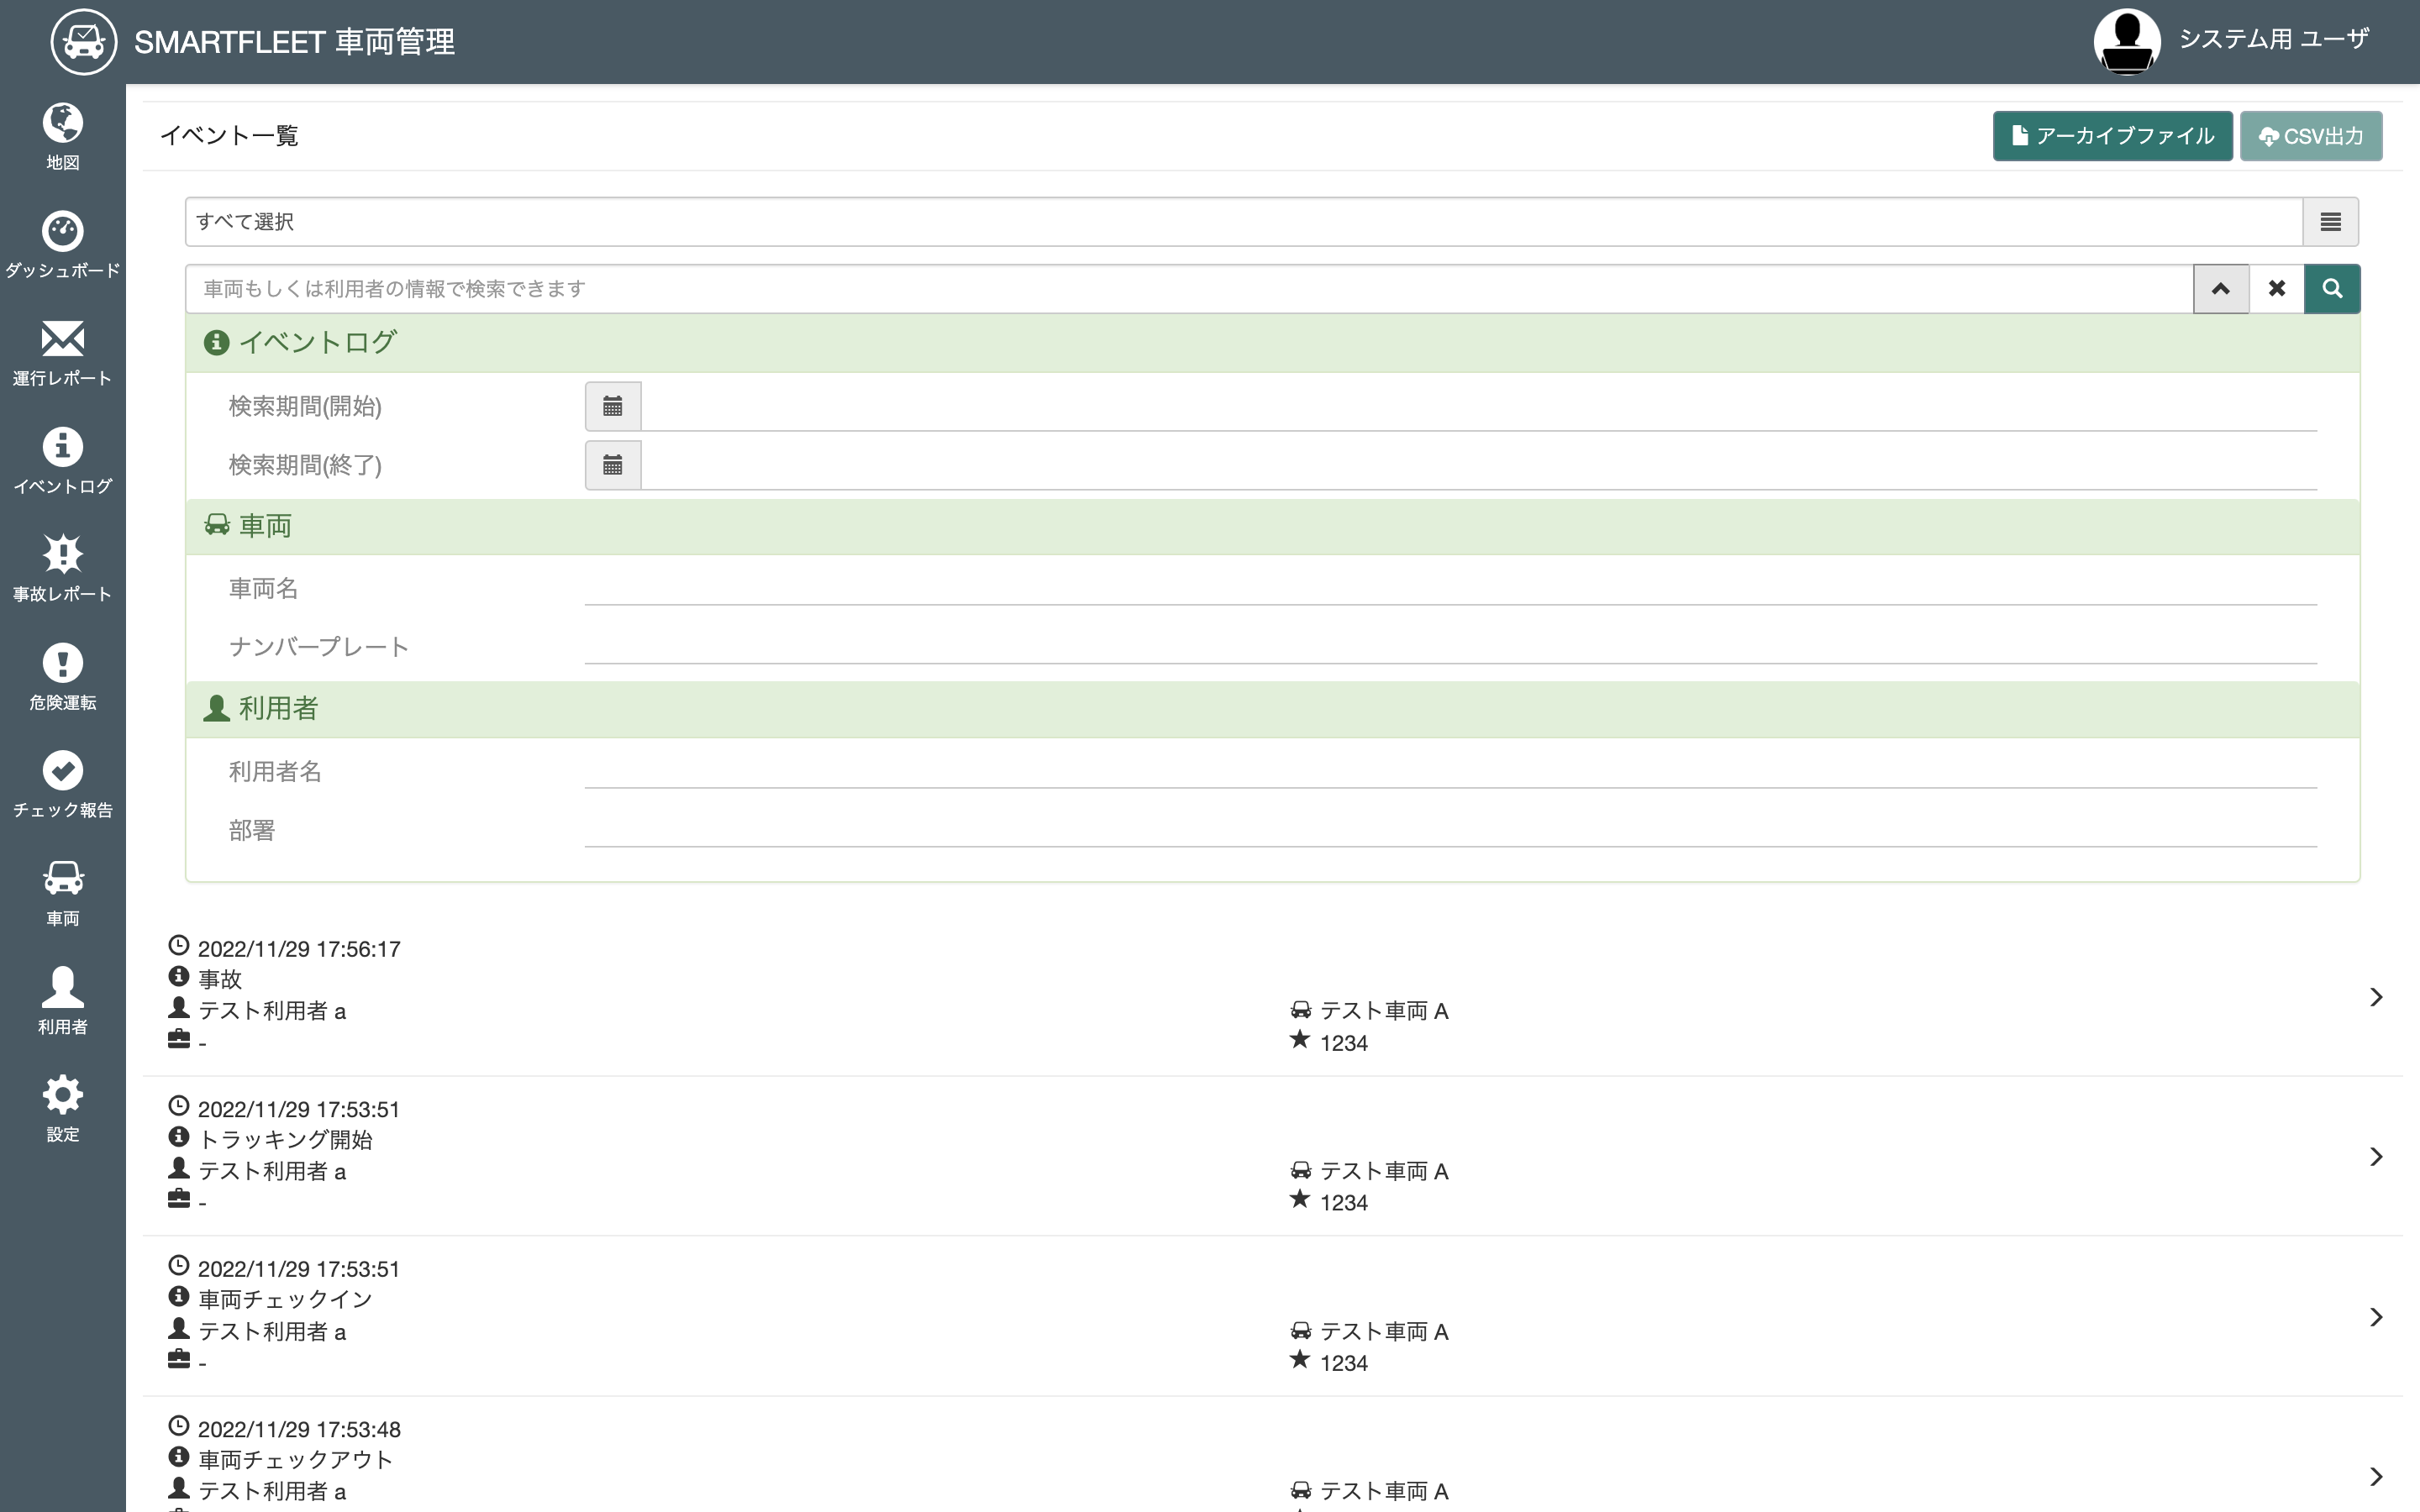
Task: Open 車両 vehicles in the sidebar
Action: point(62,893)
